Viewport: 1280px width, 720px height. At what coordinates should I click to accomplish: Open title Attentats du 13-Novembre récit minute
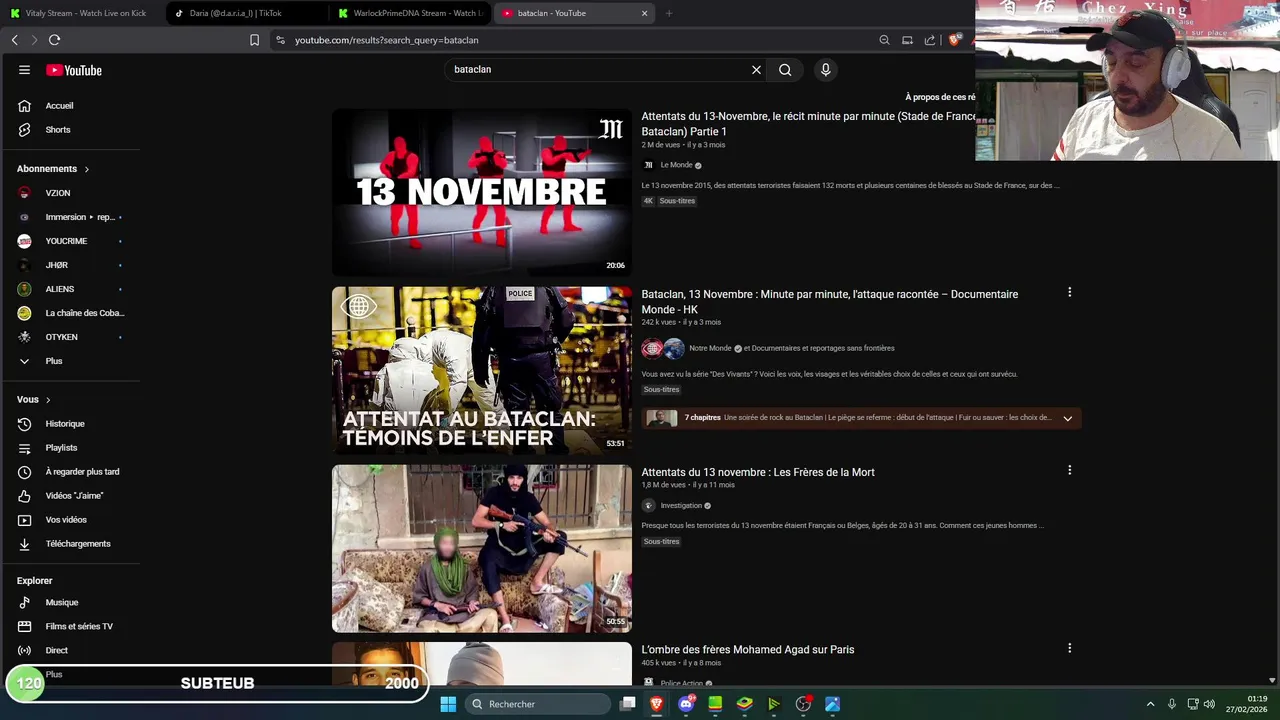point(808,124)
